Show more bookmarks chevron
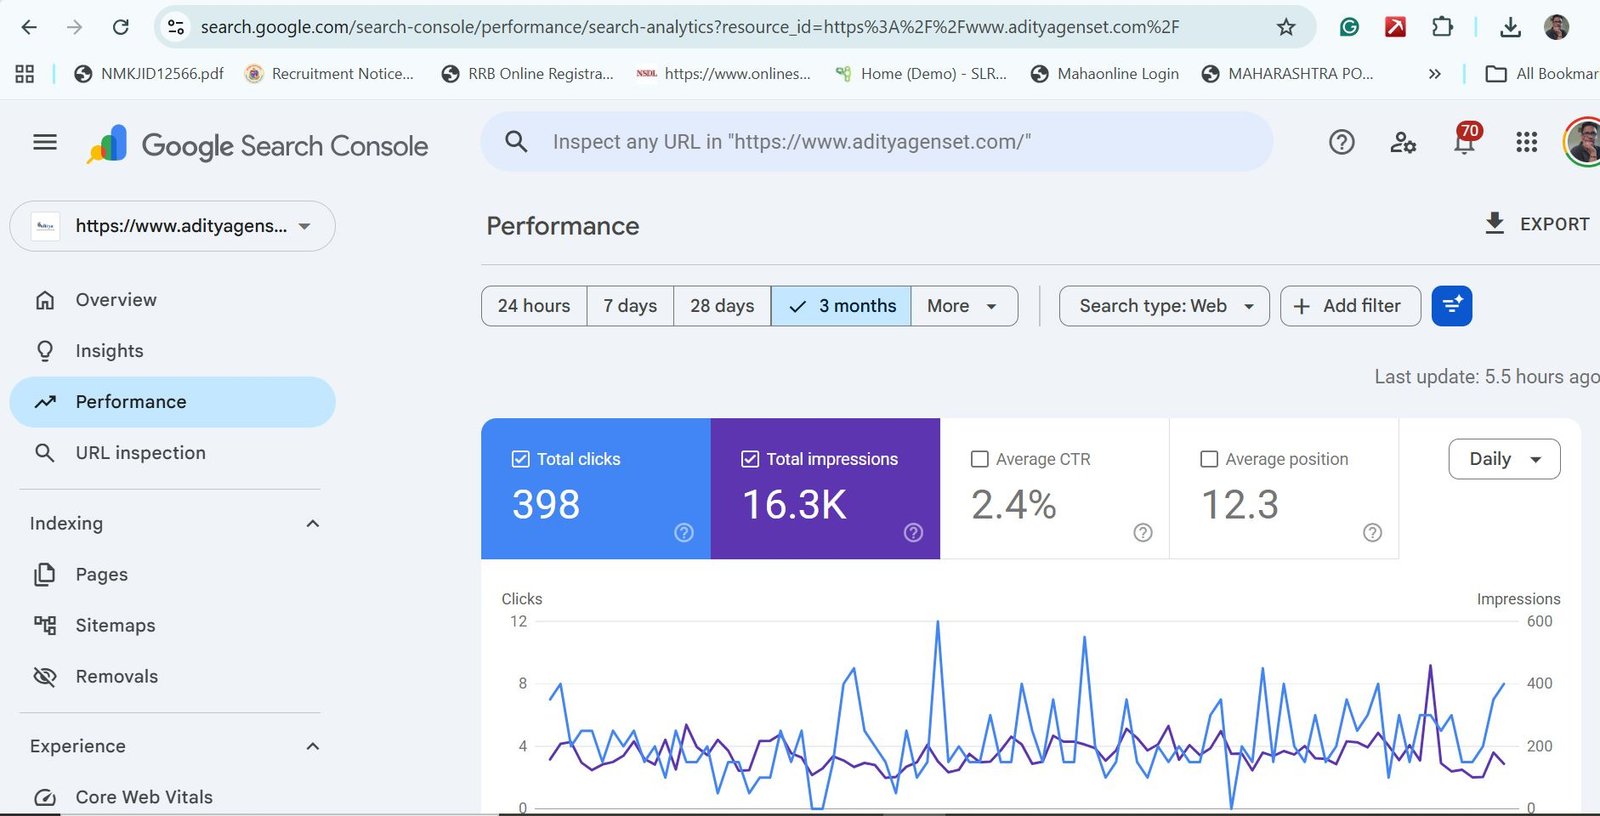1600x816 pixels. click(1434, 74)
